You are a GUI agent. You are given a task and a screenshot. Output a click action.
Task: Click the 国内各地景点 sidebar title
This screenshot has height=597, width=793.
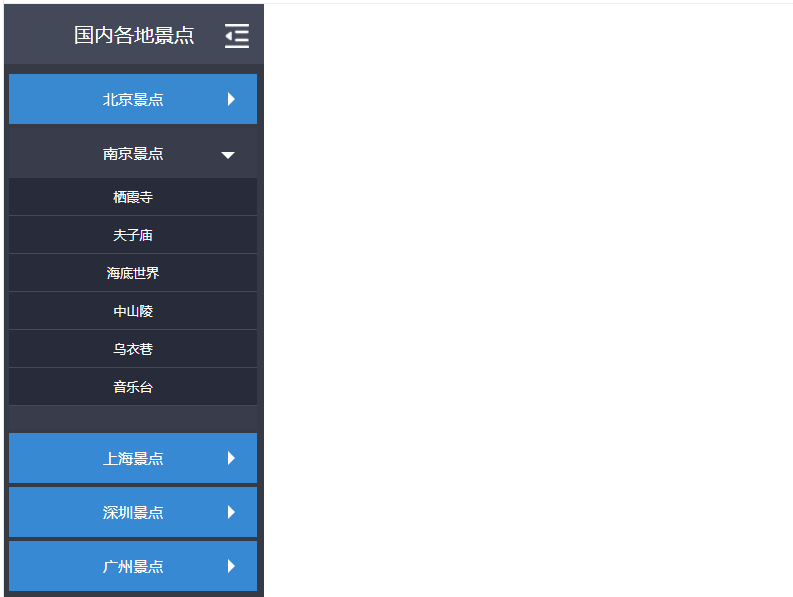134,36
